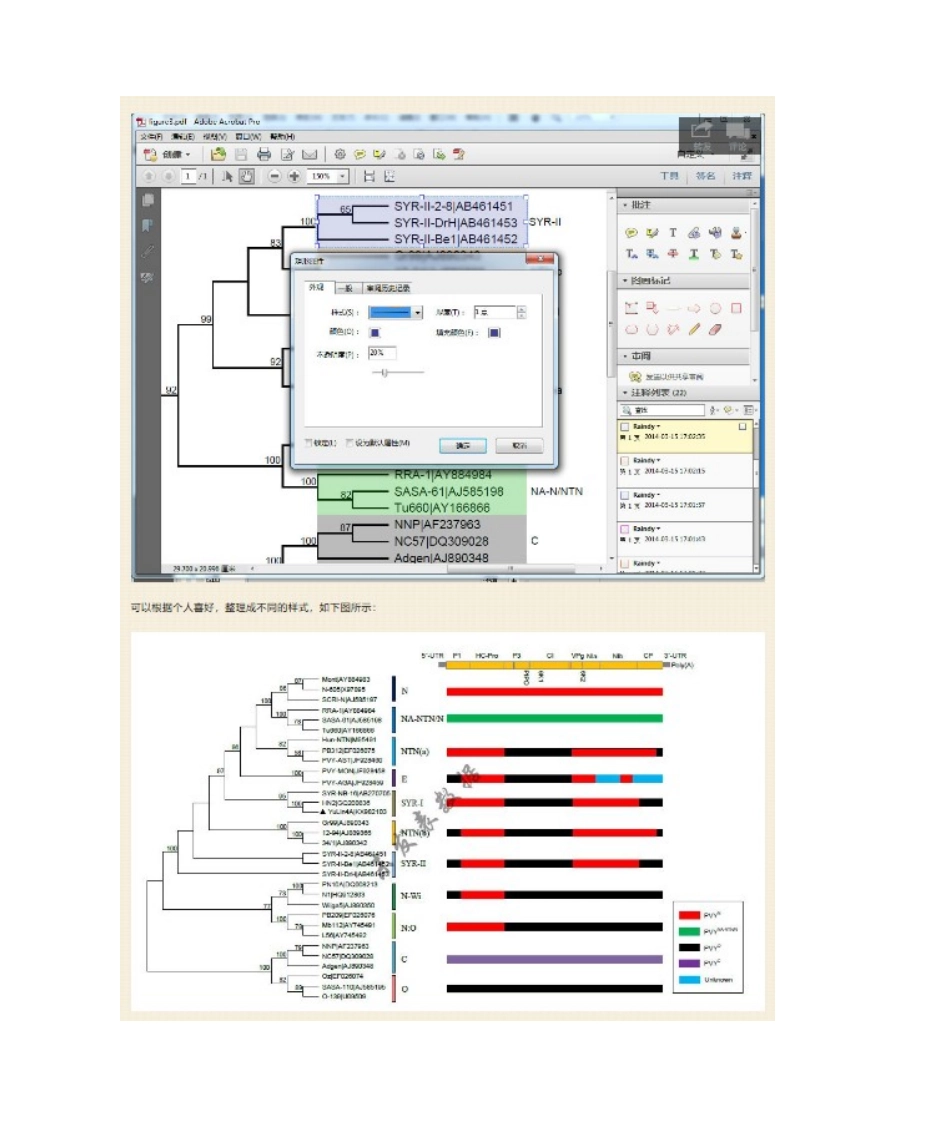Open page thumbnails panel in left sidebar
The height and width of the screenshot is (1129, 950).
(x=148, y=200)
